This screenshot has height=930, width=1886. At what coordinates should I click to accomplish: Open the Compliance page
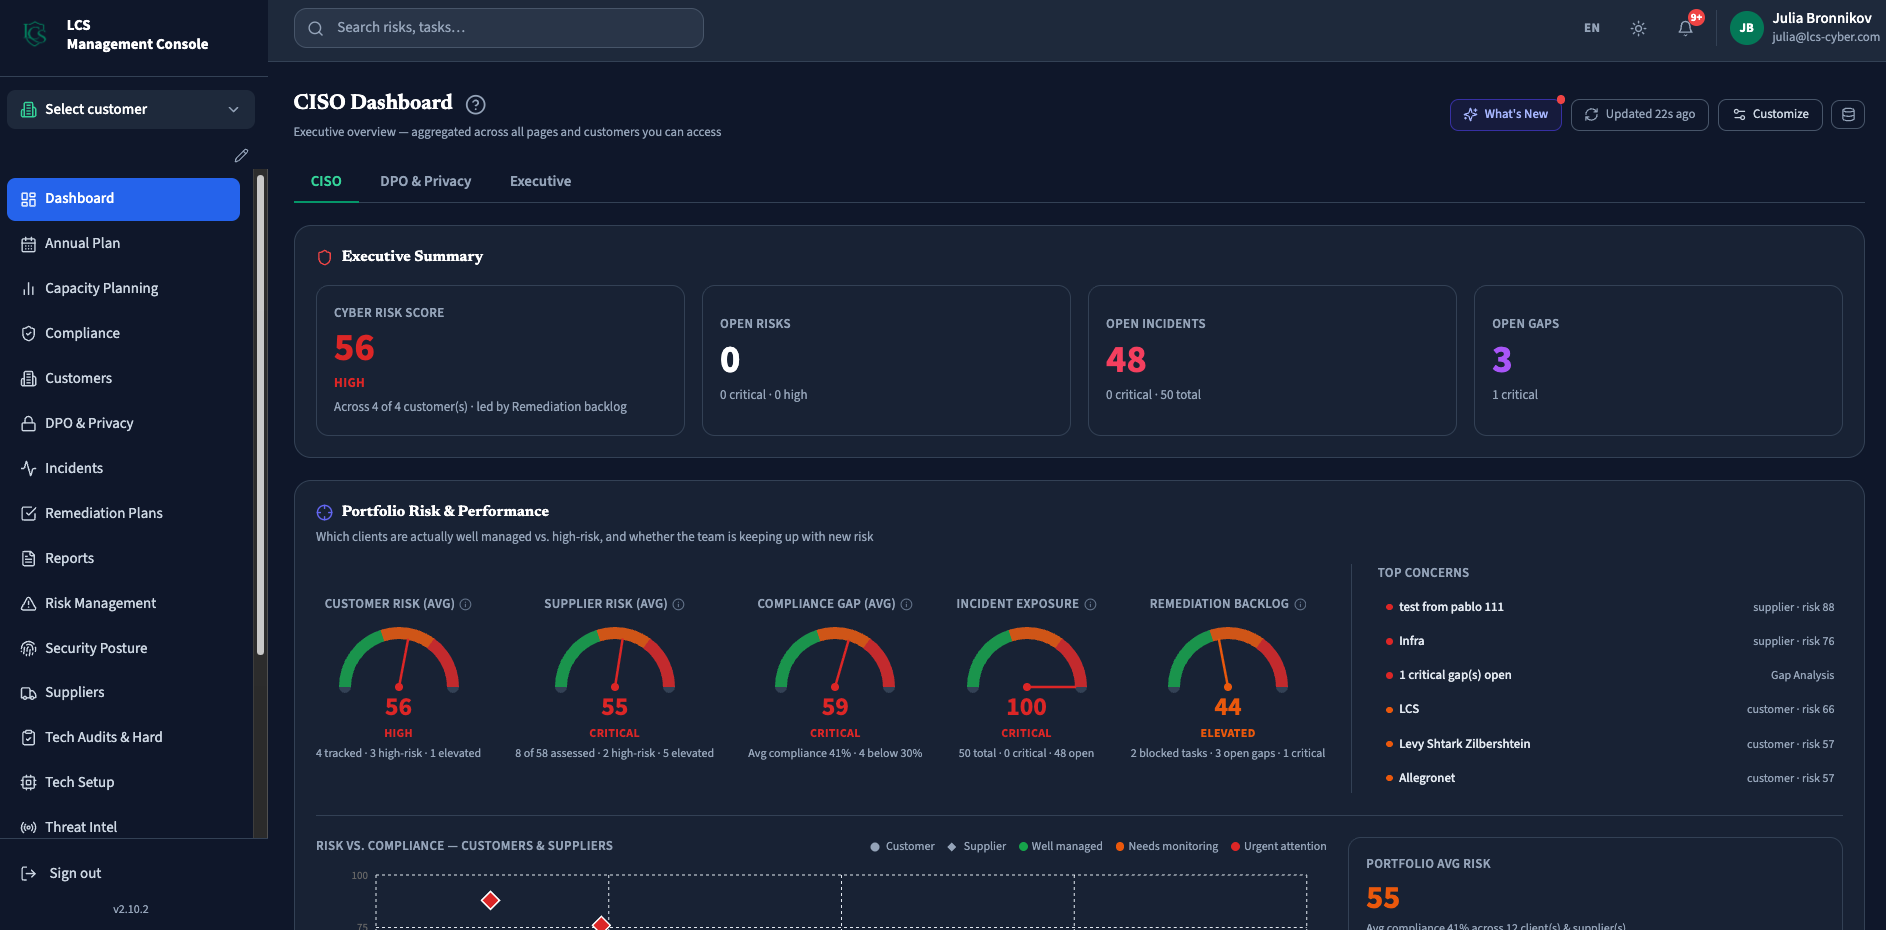tap(123, 333)
